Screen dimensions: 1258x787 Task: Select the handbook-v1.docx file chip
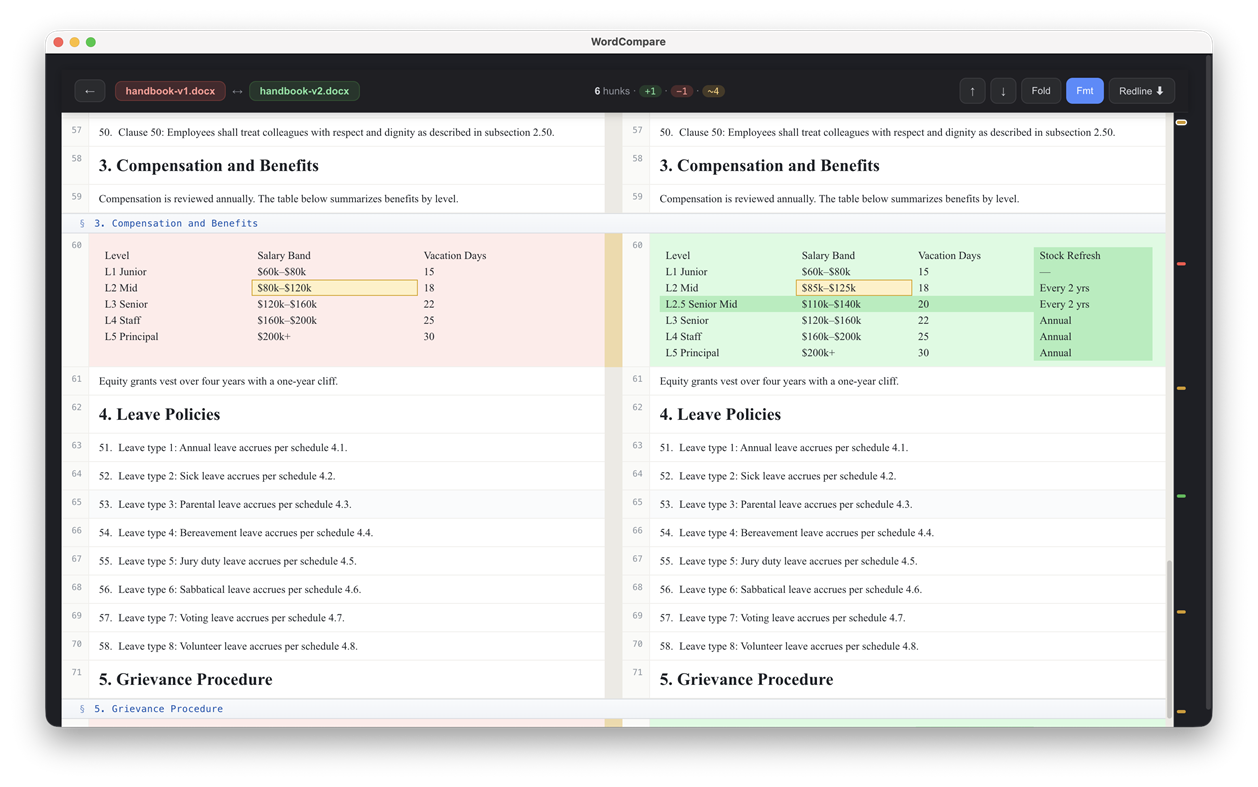[x=170, y=91]
